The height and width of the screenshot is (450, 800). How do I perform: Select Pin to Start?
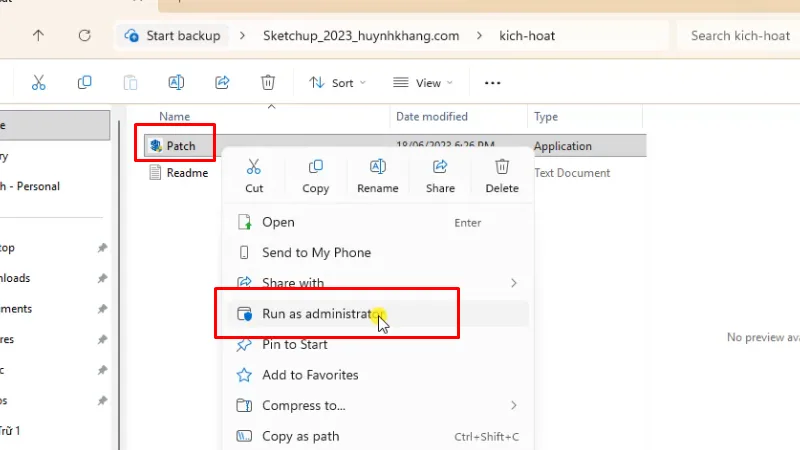click(x=378, y=344)
